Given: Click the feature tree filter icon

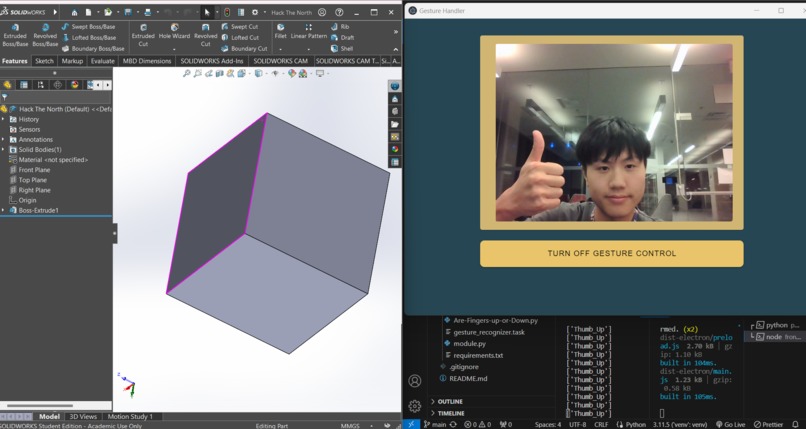Looking at the screenshot, I should coord(5,97).
